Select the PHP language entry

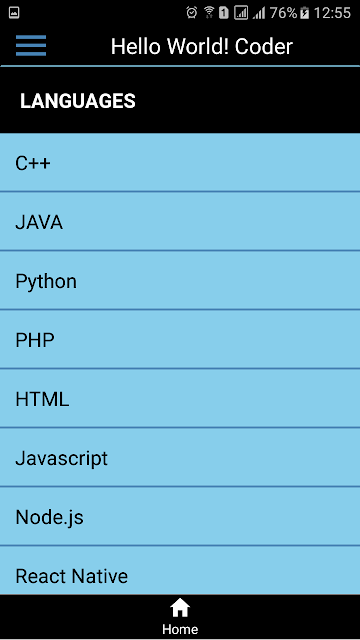tap(180, 339)
